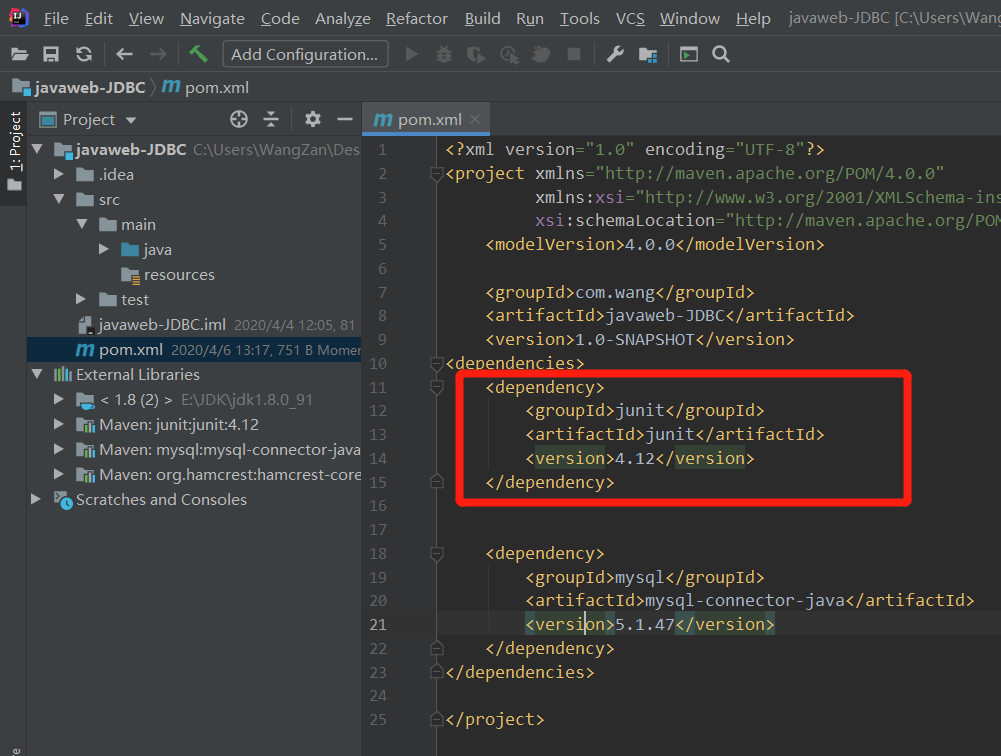Click the Save All icon
This screenshot has height=756, width=1001.
point(51,55)
